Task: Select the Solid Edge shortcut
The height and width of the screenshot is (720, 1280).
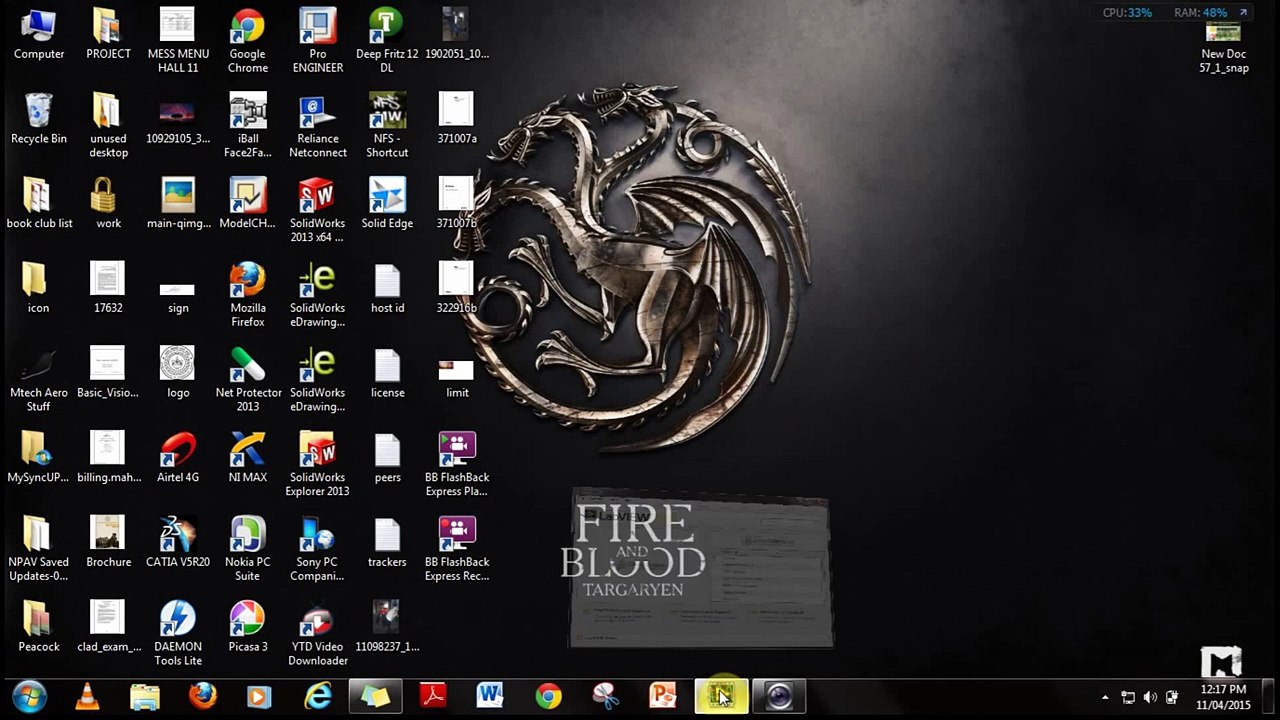Action: coord(387,204)
